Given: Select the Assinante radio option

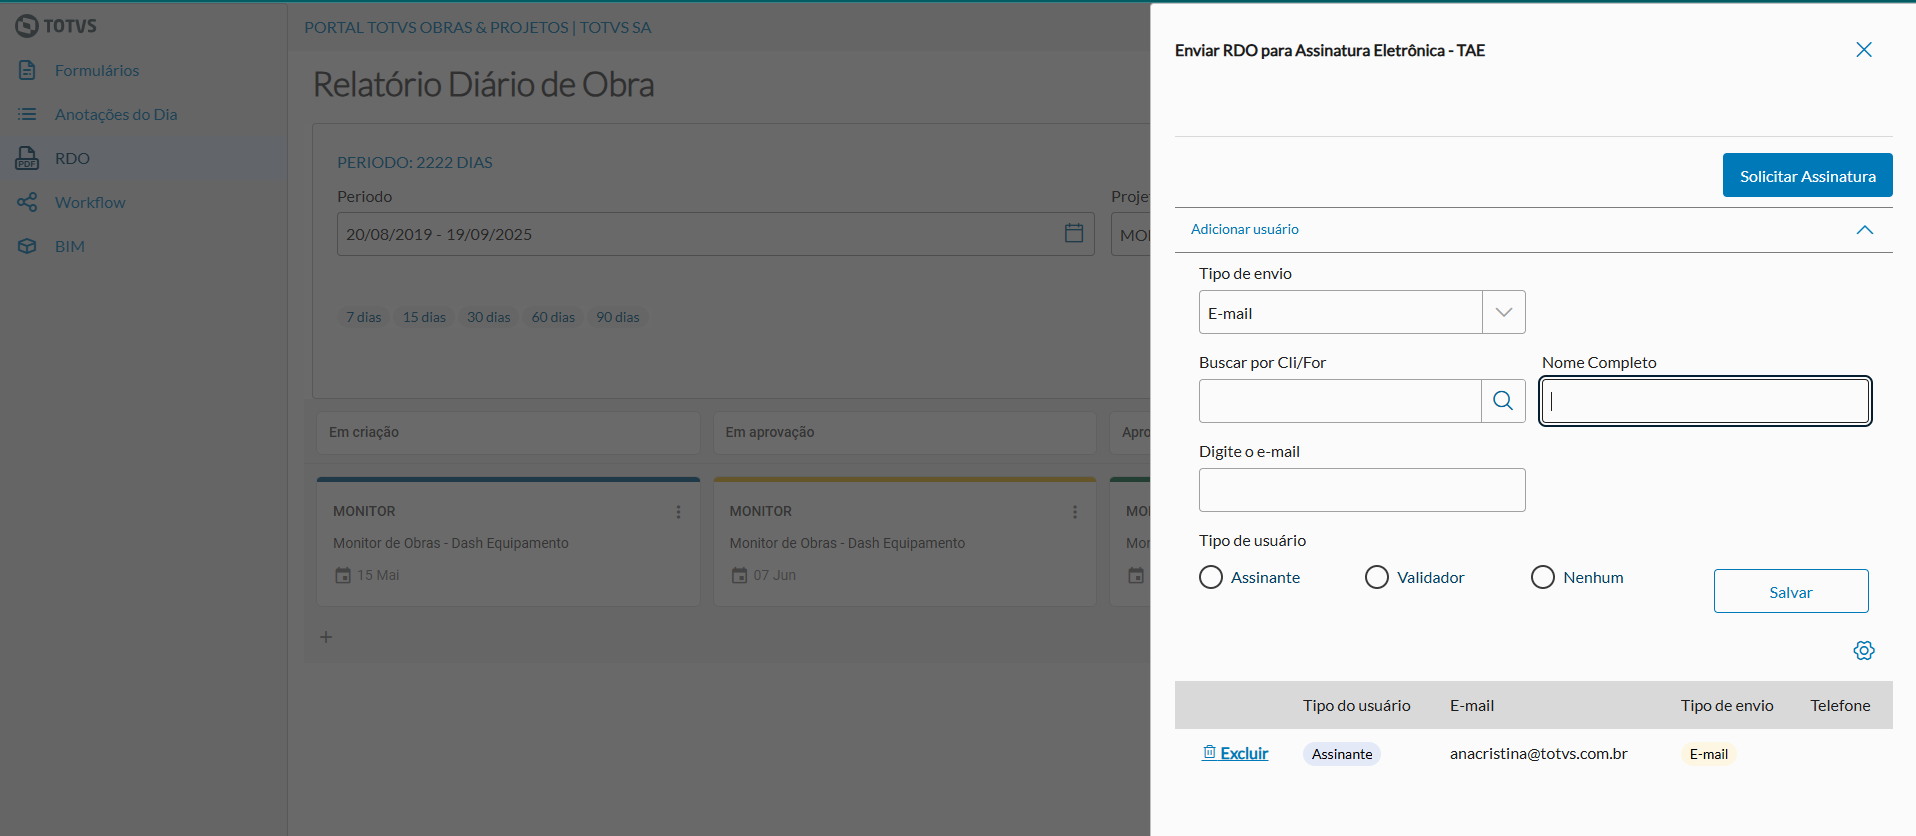Looking at the screenshot, I should (1211, 577).
